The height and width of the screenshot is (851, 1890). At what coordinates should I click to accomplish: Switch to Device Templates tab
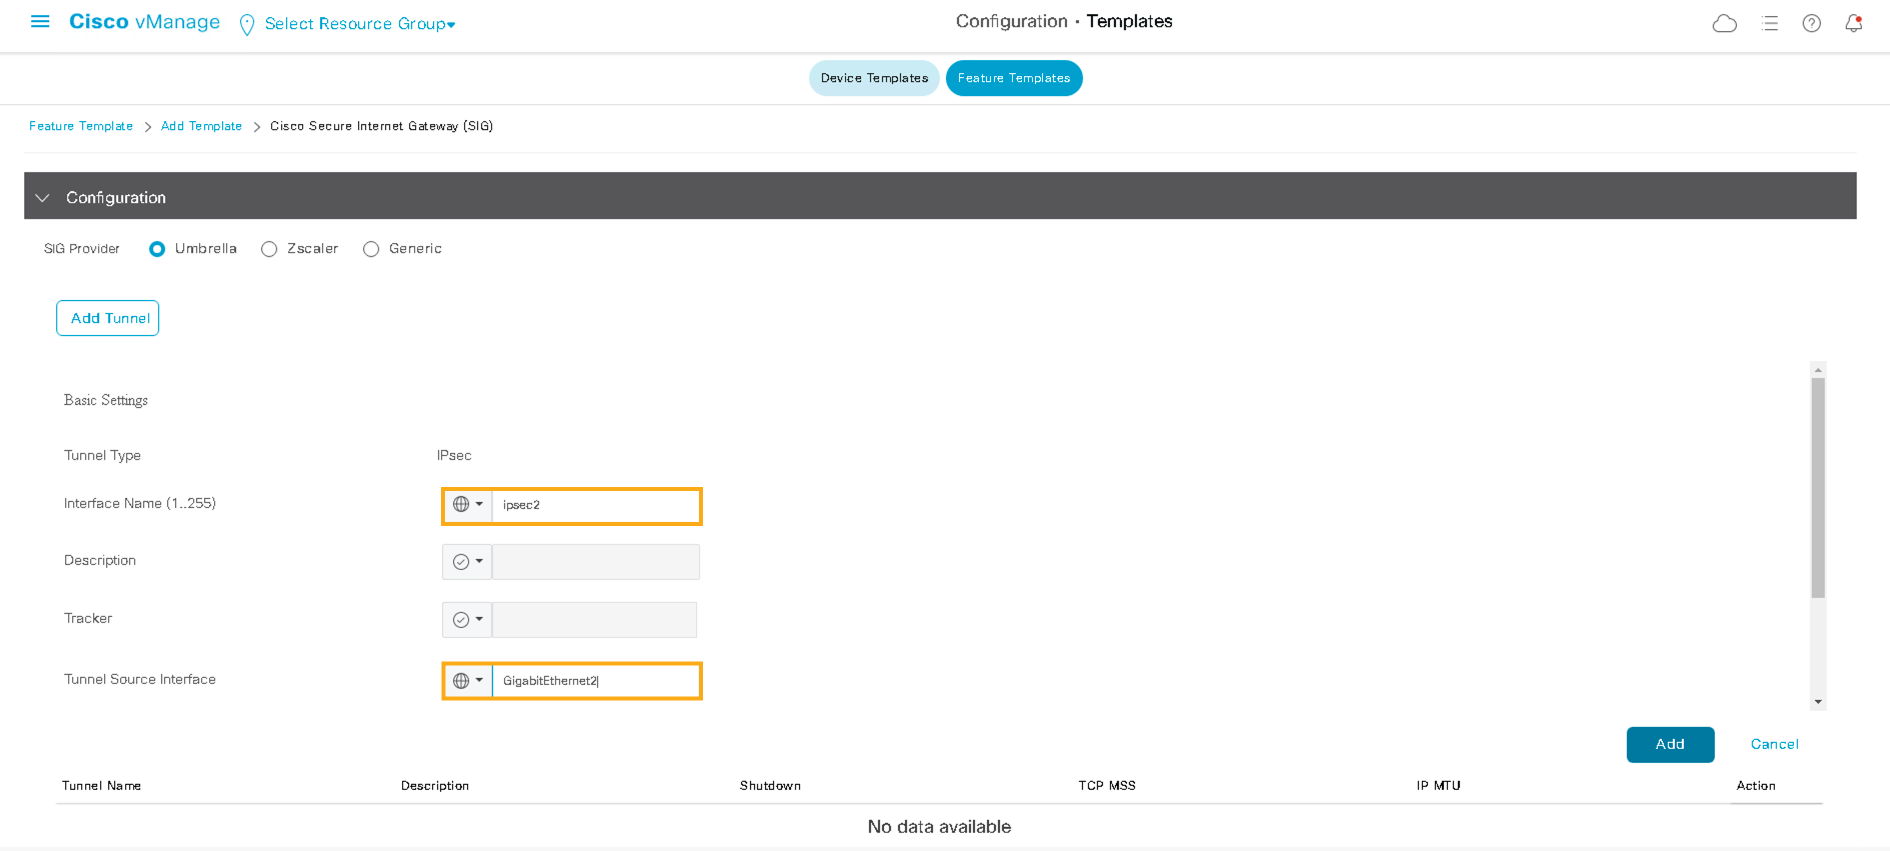click(x=874, y=78)
